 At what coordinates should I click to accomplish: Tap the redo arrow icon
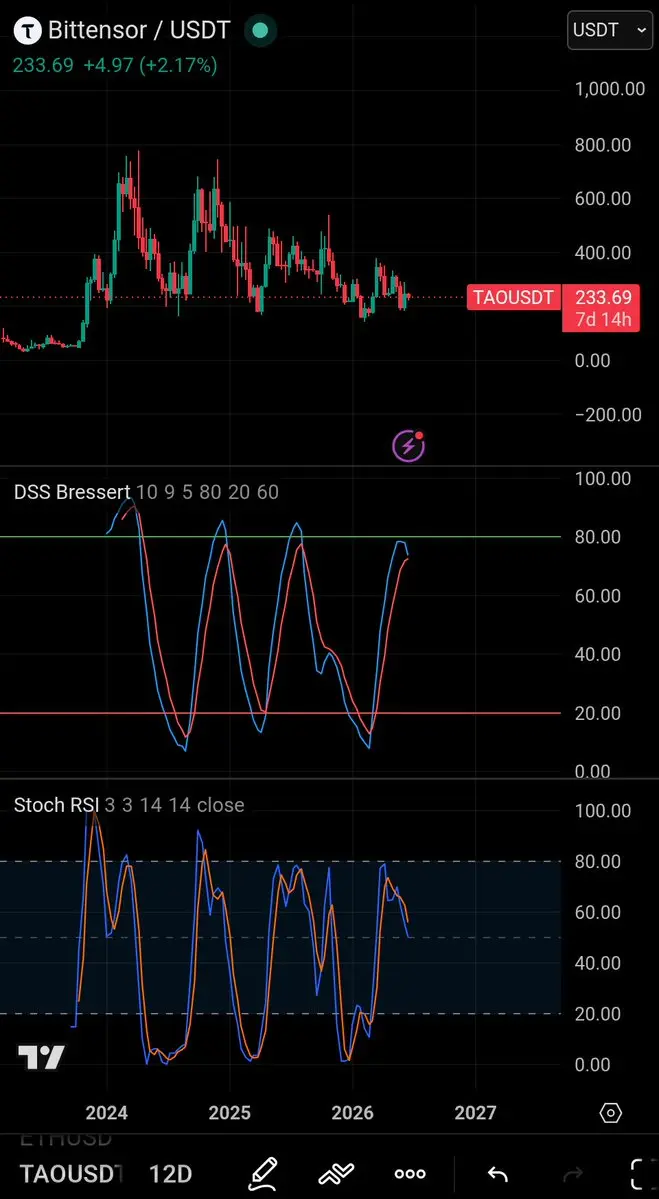pos(573,1174)
